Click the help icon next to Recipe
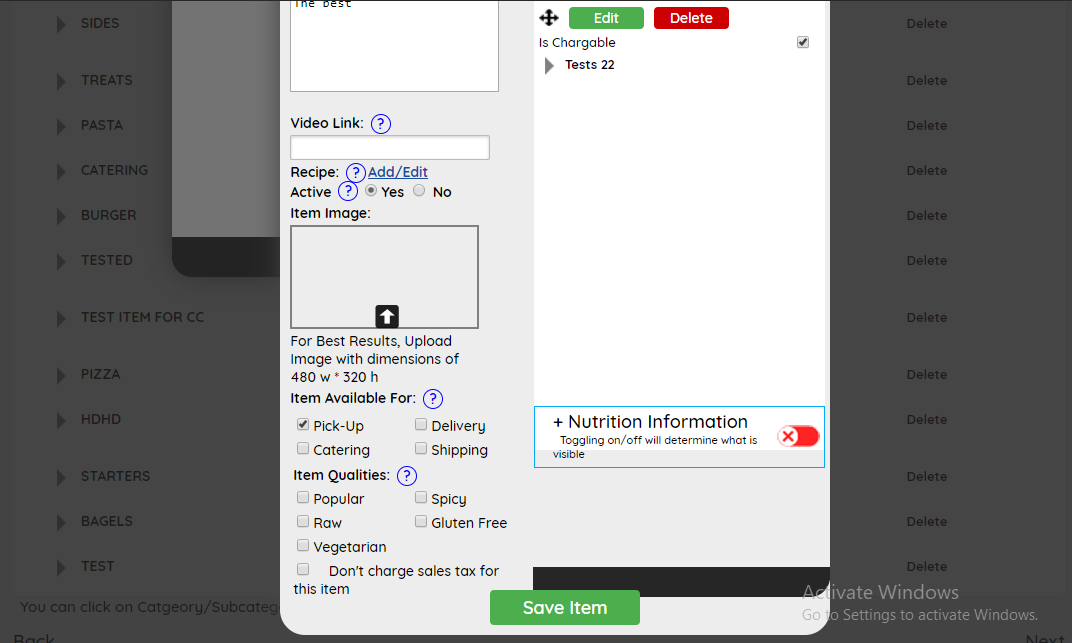 (356, 173)
